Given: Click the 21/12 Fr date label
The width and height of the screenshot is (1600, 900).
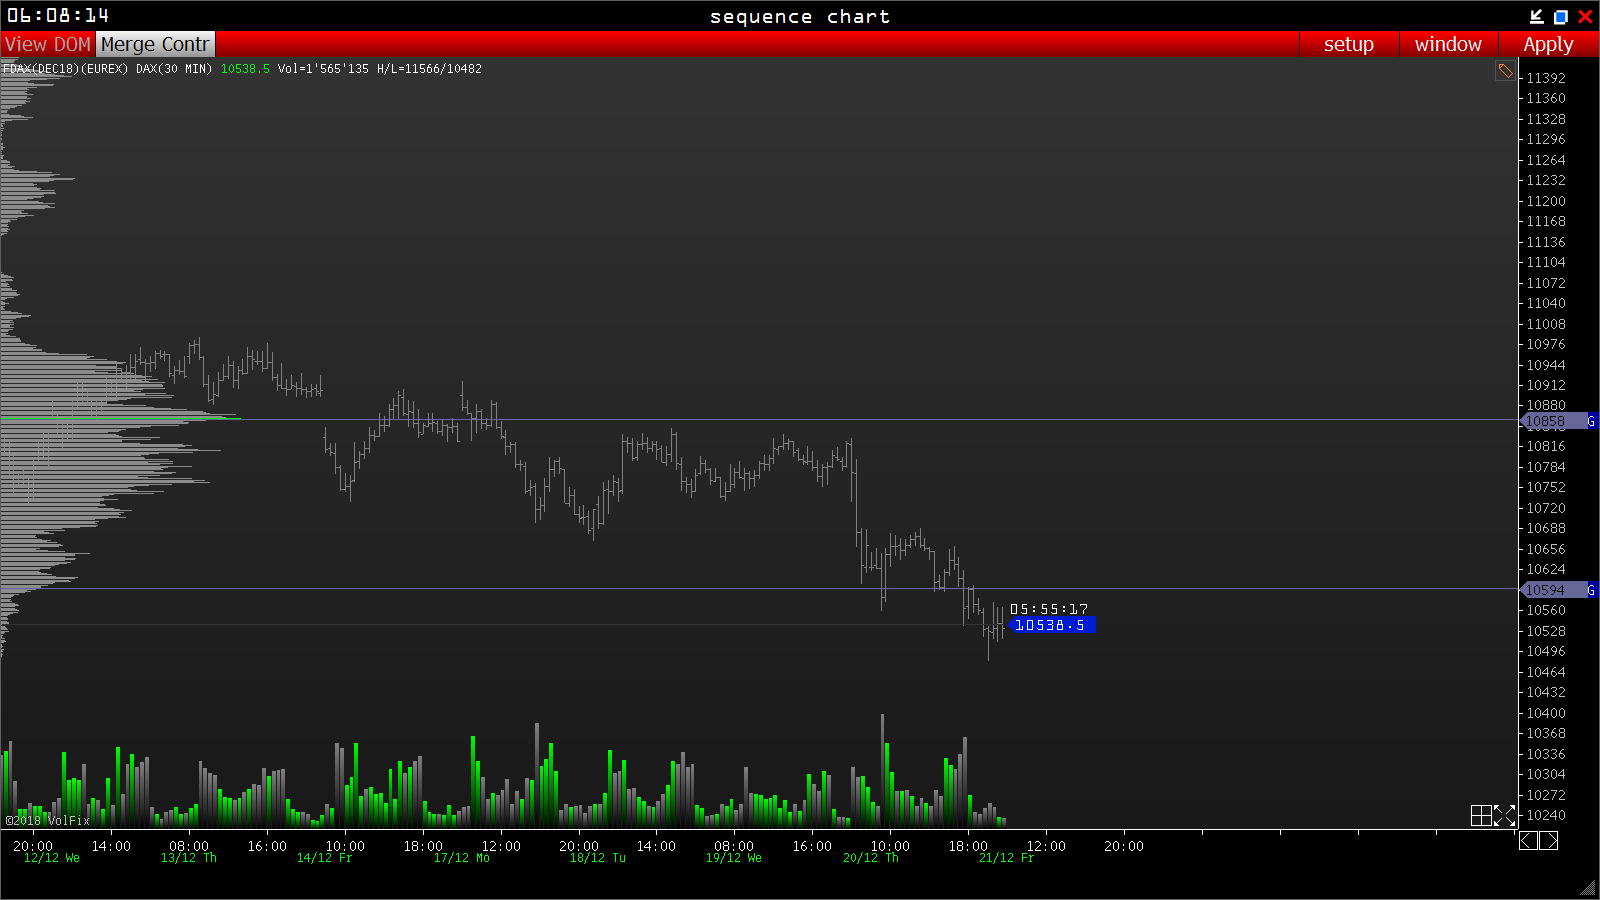Looking at the screenshot, I should click(x=1004, y=857).
